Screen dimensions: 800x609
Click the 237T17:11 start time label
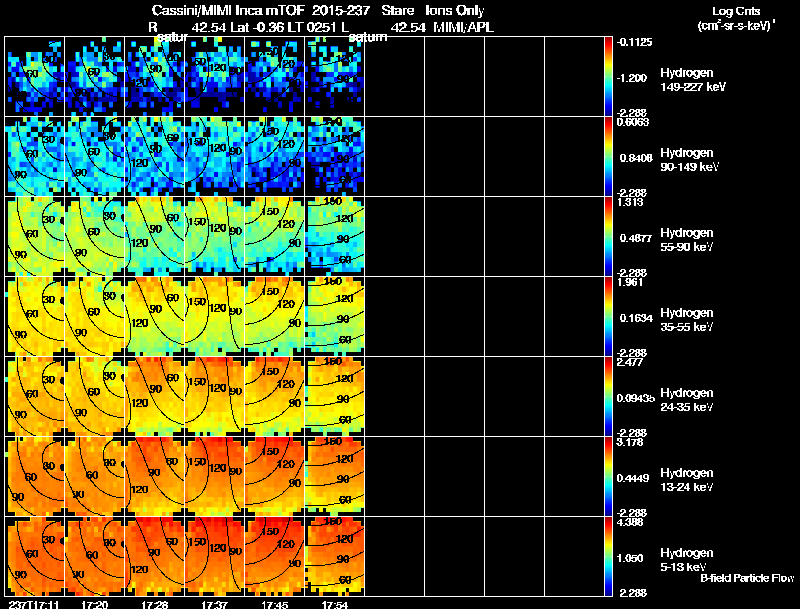[32, 604]
